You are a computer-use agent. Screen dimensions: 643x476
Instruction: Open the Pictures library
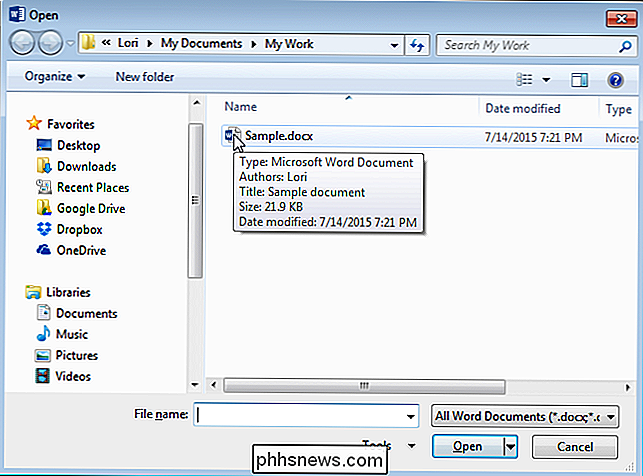click(x=78, y=355)
